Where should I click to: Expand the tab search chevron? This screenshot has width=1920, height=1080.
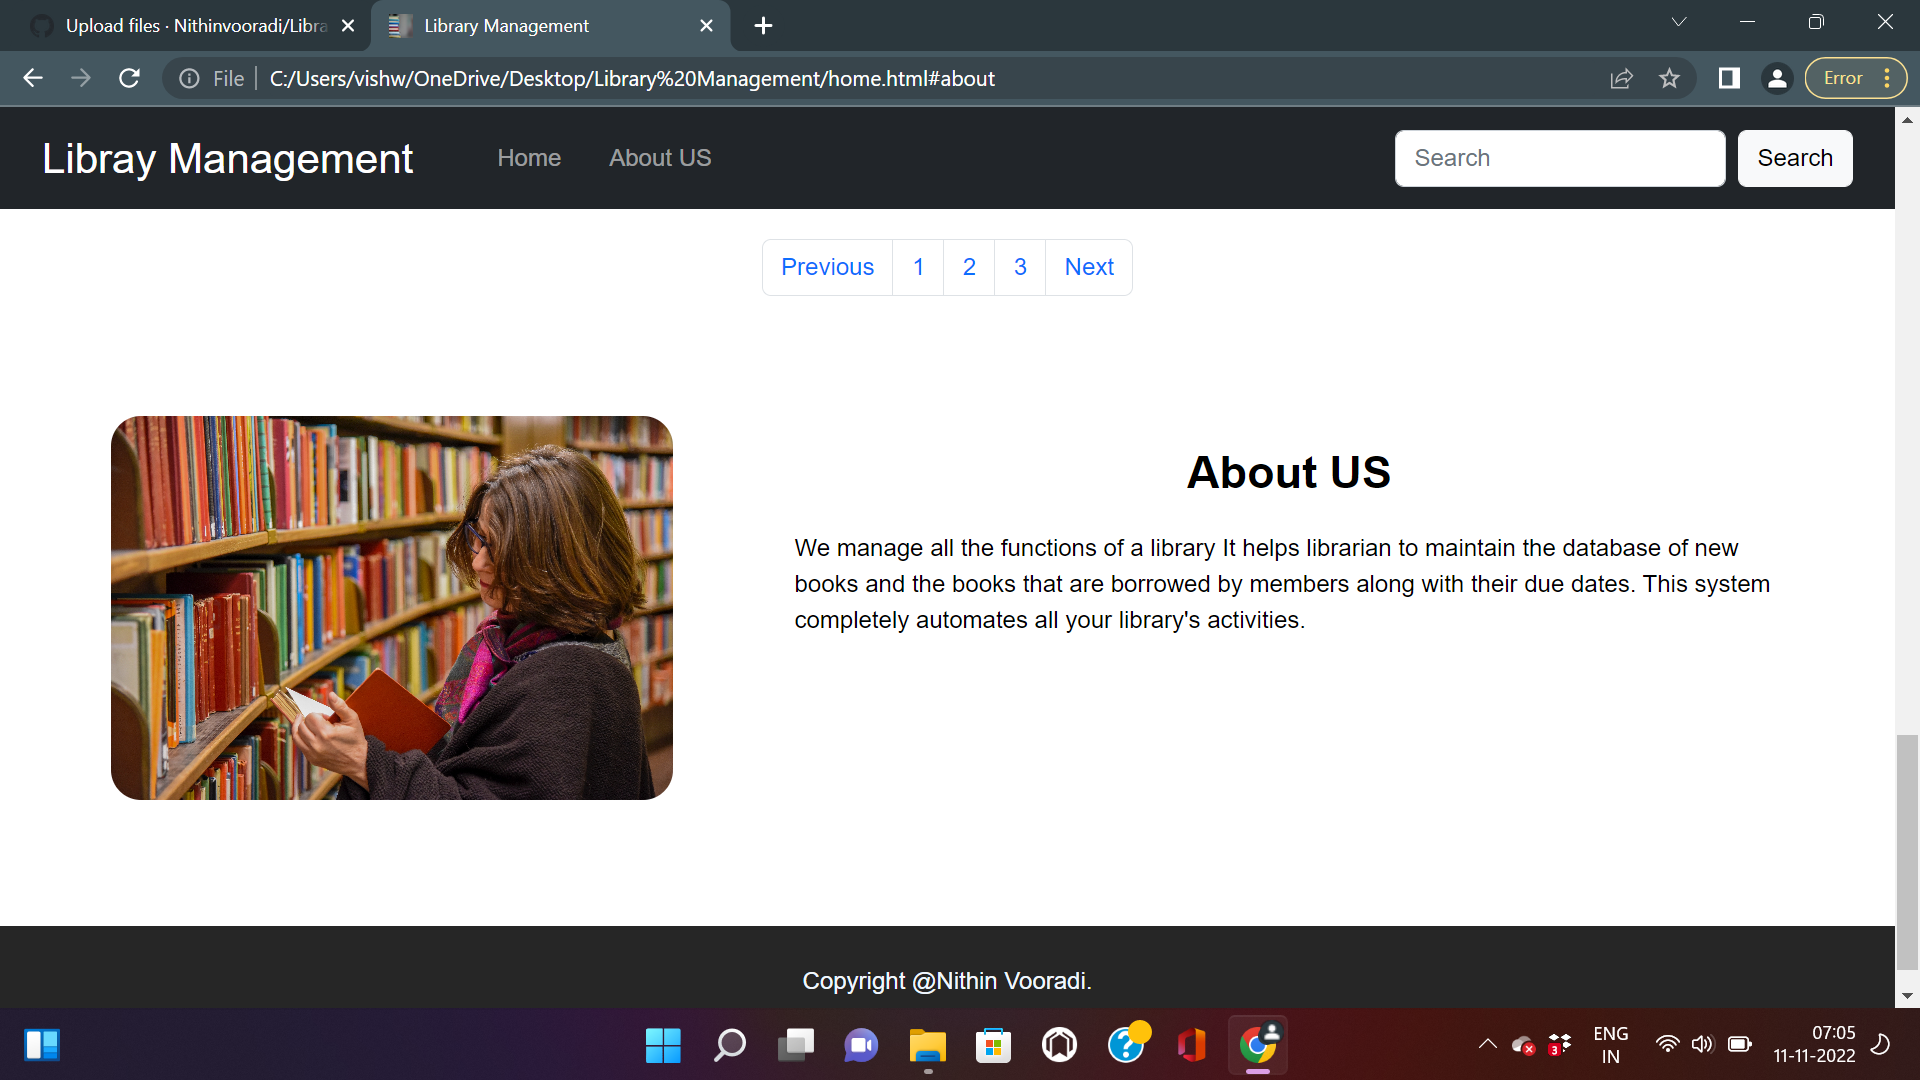[1679, 22]
